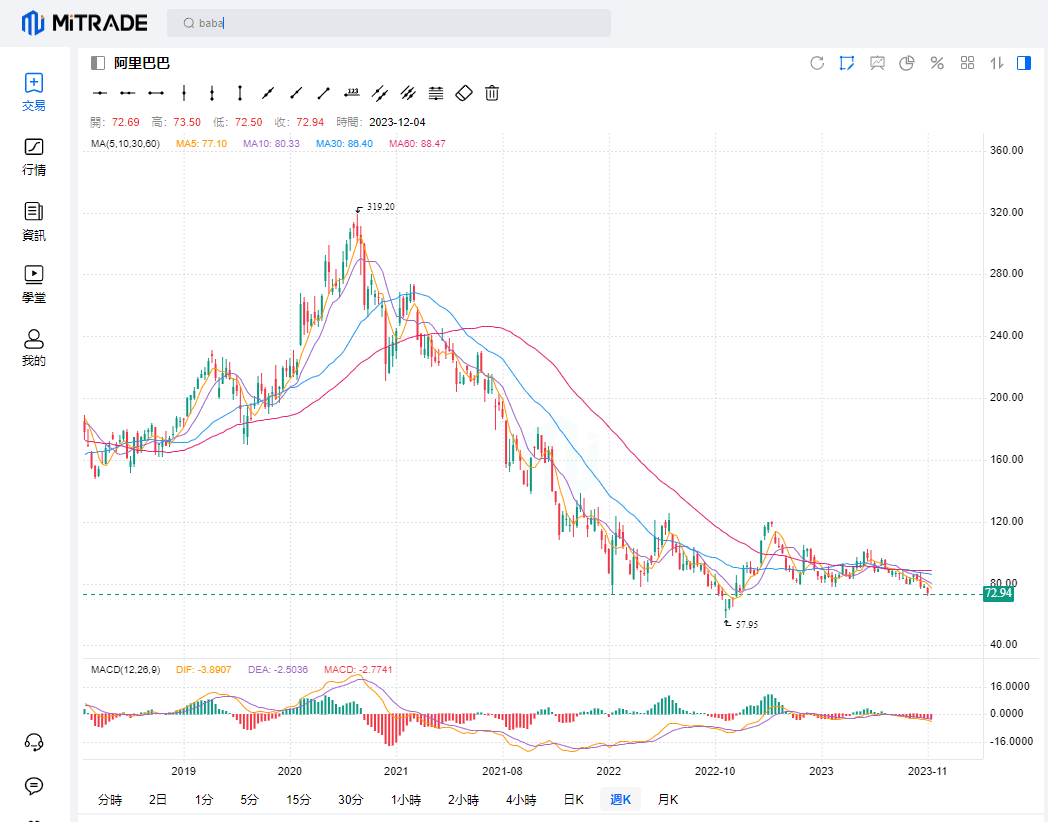Open 學堂 section in the sidebar
Image resolution: width=1048 pixels, height=822 pixels.
(34, 284)
